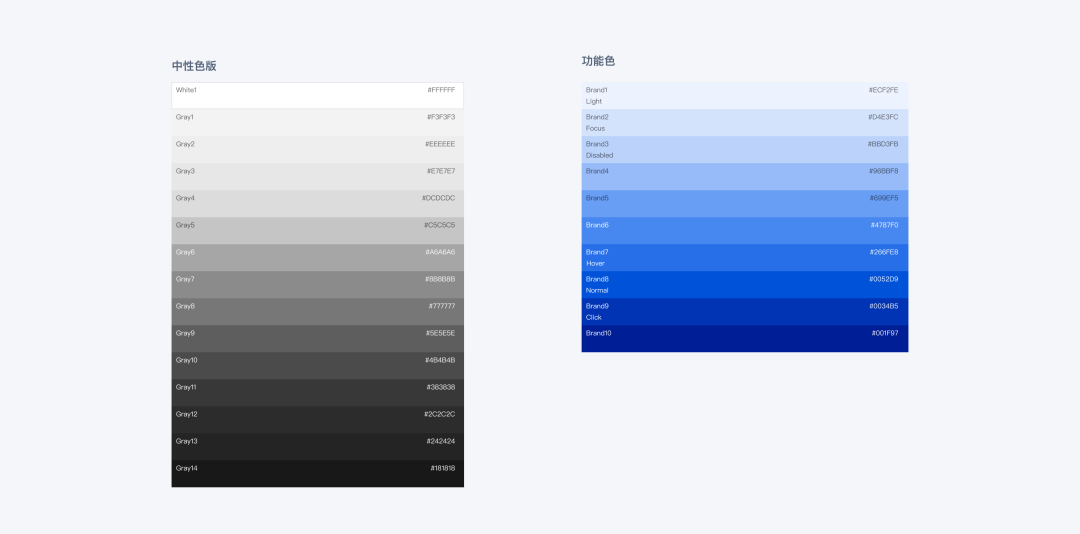Viewport: 1080px width, 534px height.
Task: Click hex value #0052D9
Action: pos(884,279)
